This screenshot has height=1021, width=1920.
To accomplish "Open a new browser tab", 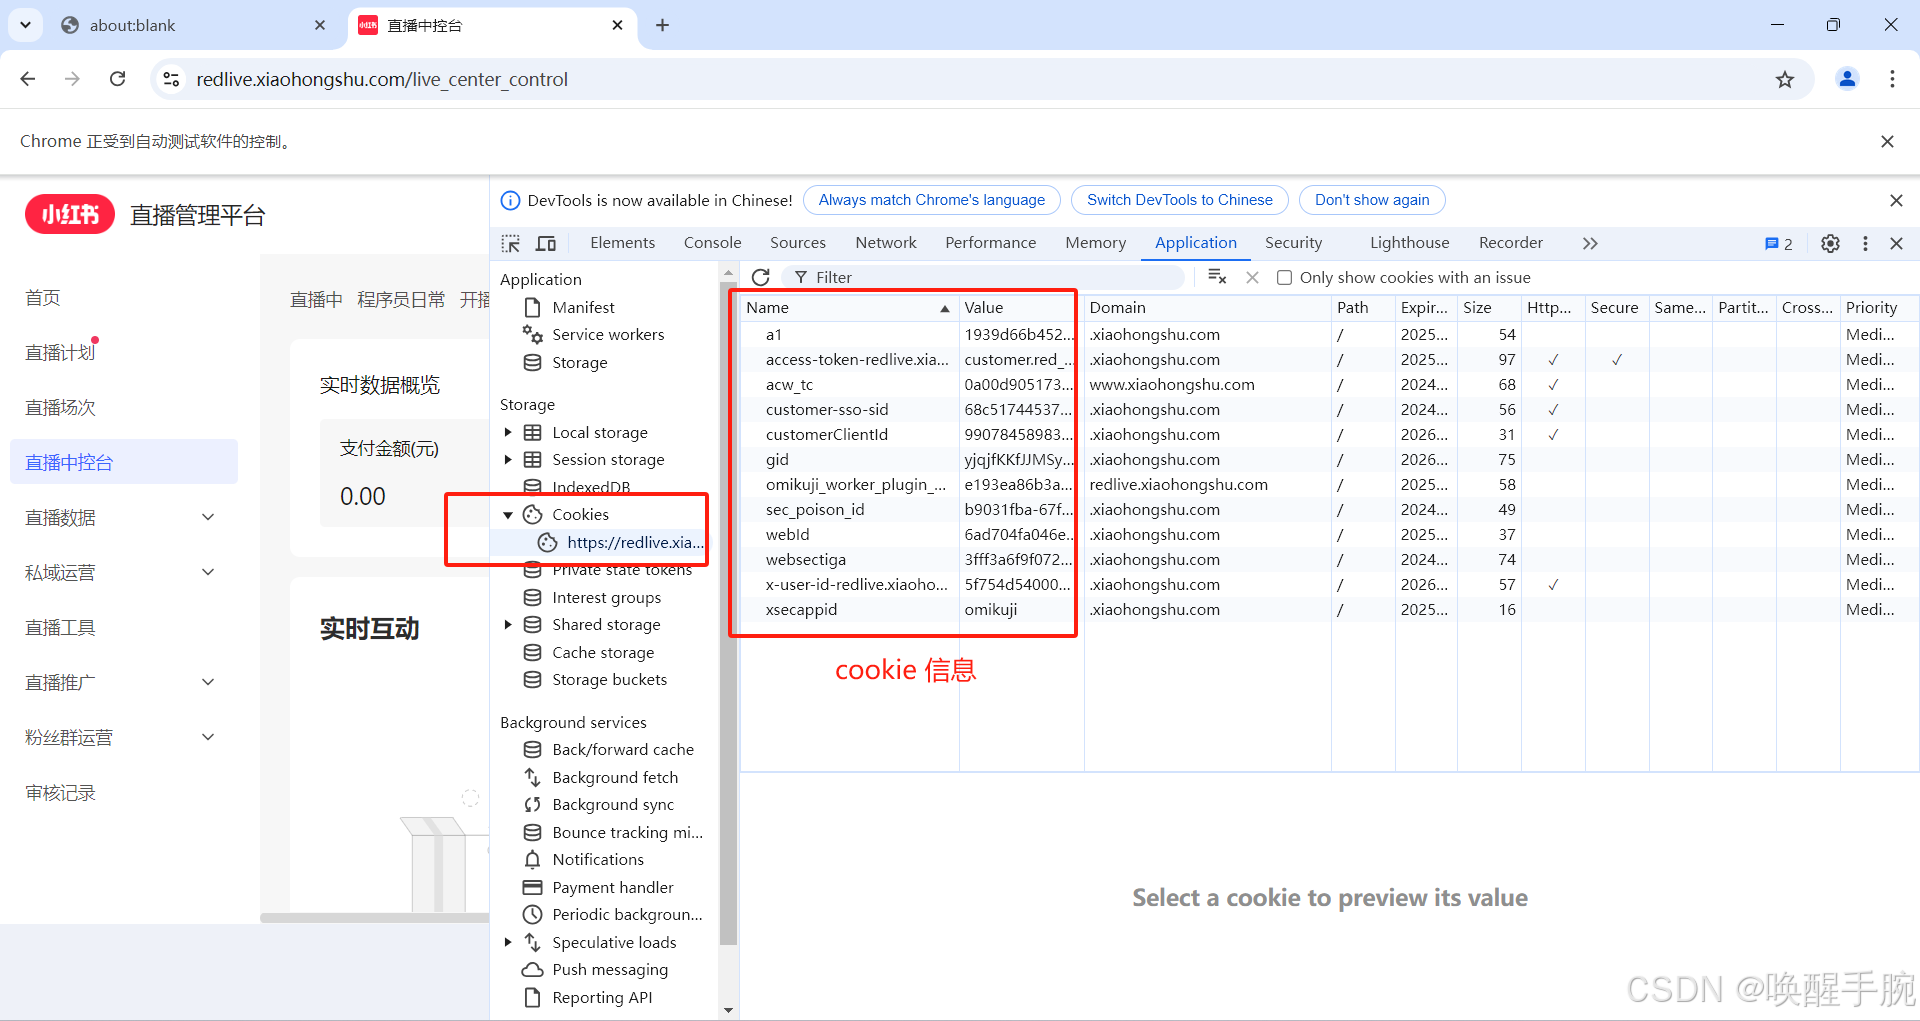I will coord(662,25).
